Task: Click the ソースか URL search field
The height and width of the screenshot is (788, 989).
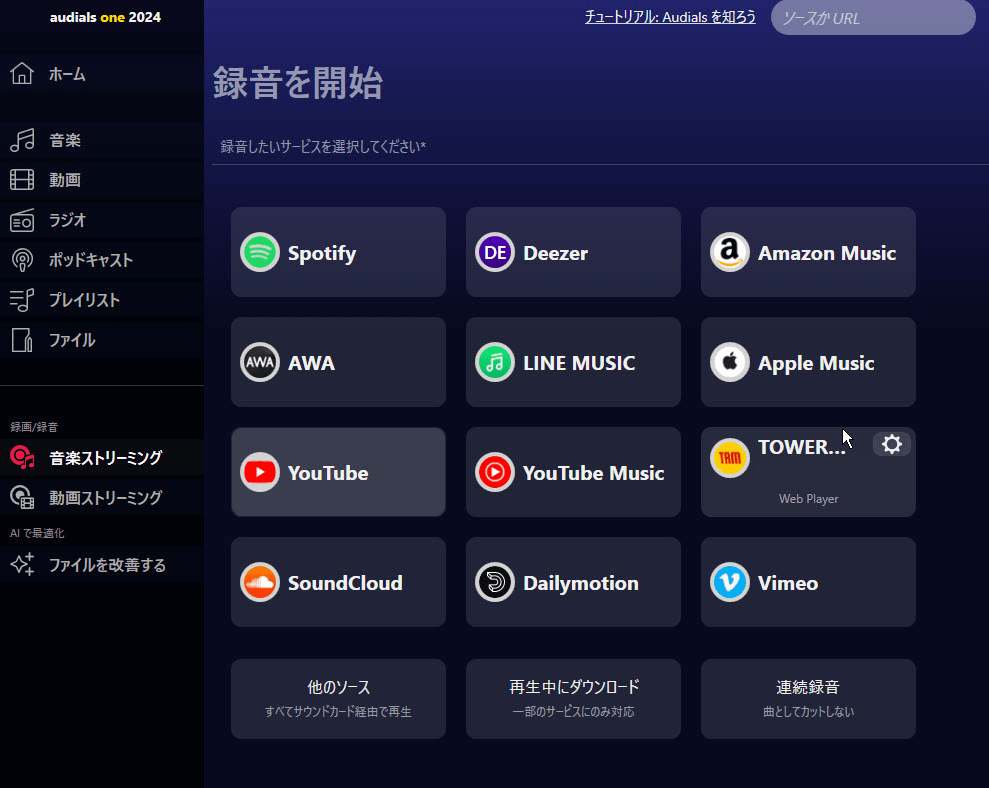Action: (x=873, y=18)
